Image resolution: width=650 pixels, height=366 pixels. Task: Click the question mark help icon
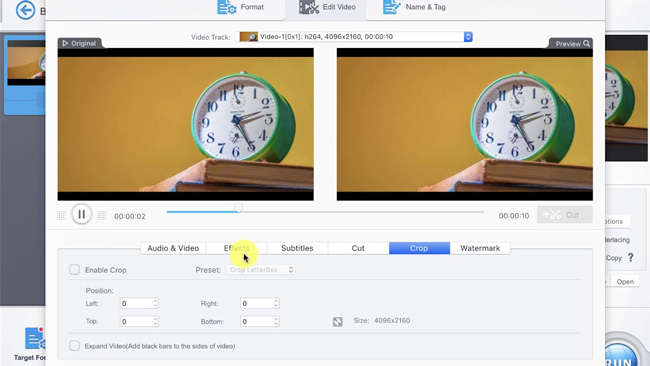(631, 257)
